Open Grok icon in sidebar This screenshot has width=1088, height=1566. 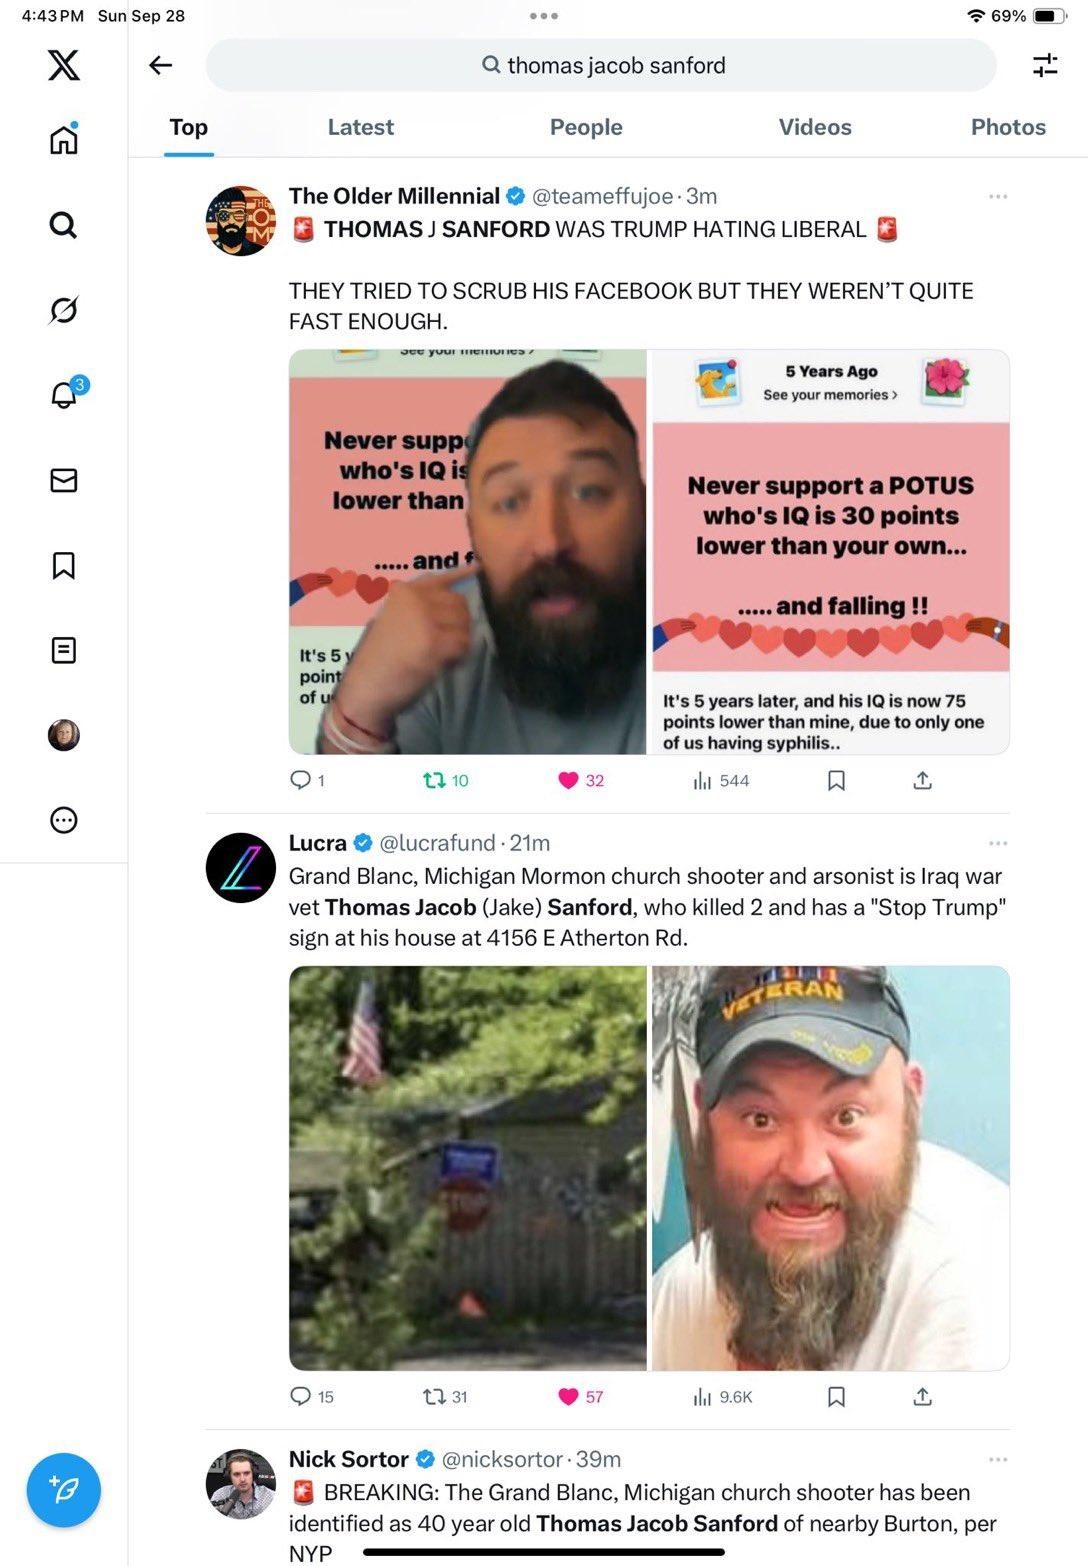63,310
